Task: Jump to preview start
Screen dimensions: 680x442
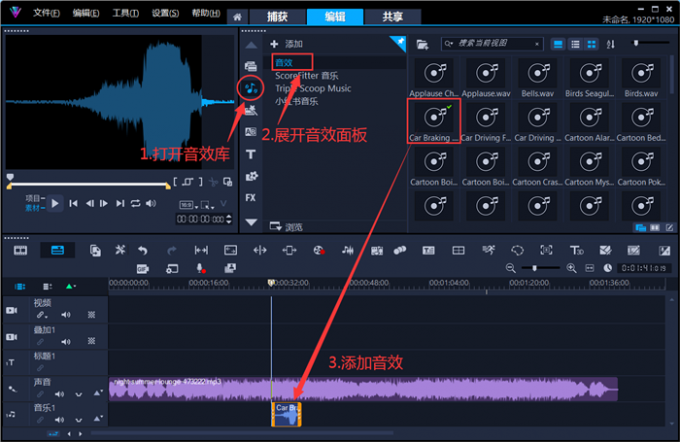Action: coord(73,203)
